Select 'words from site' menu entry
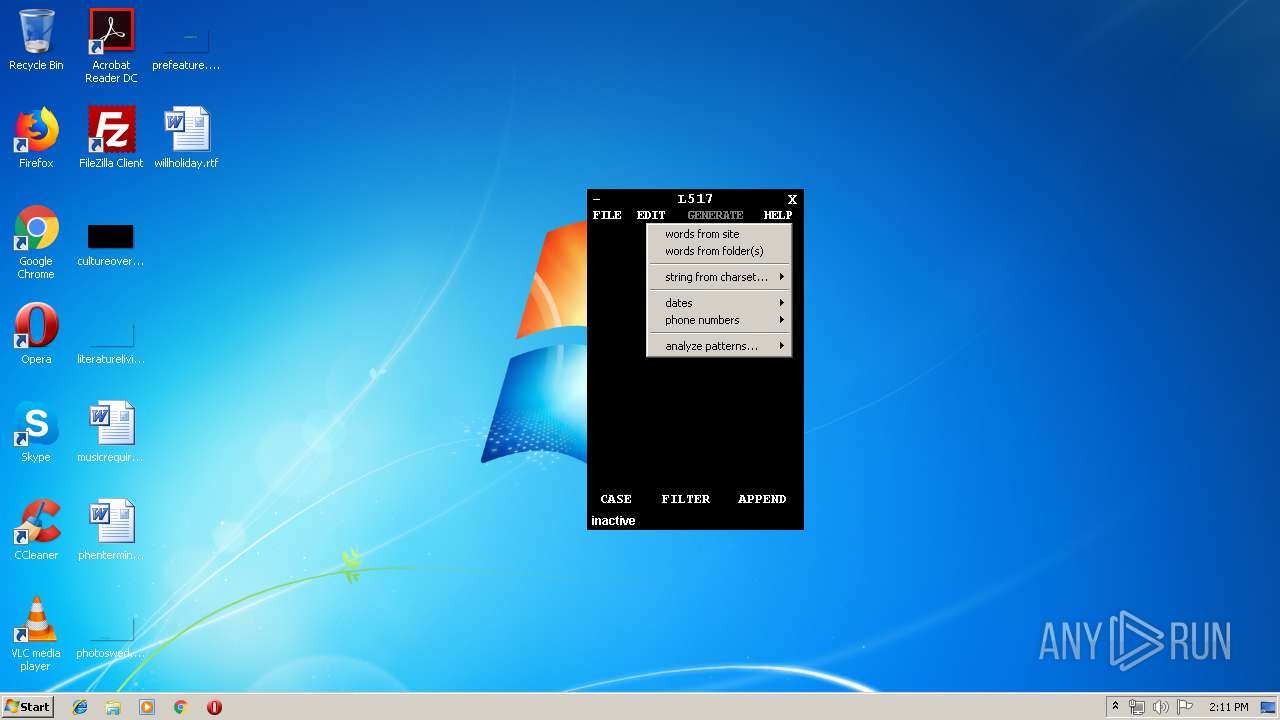The width and height of the screenshot is (1280, 720). [719, 234]
